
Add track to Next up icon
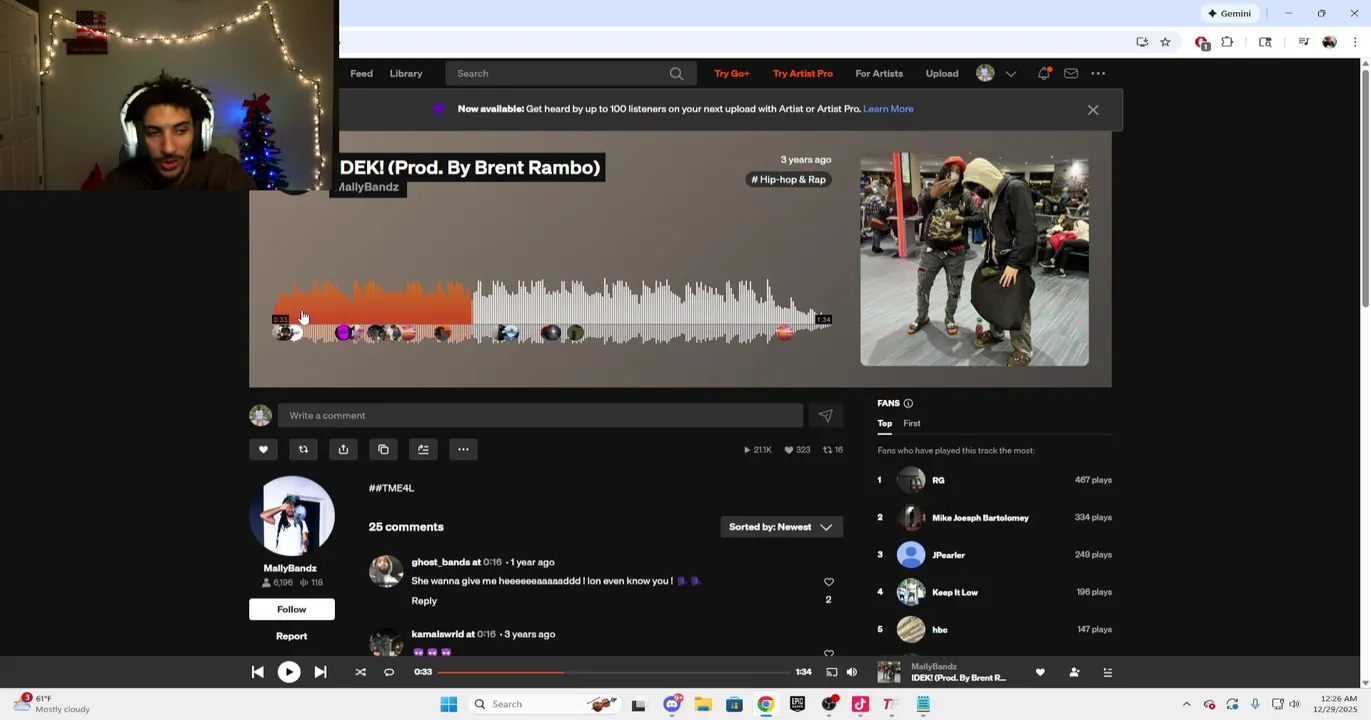coord(423,450)
